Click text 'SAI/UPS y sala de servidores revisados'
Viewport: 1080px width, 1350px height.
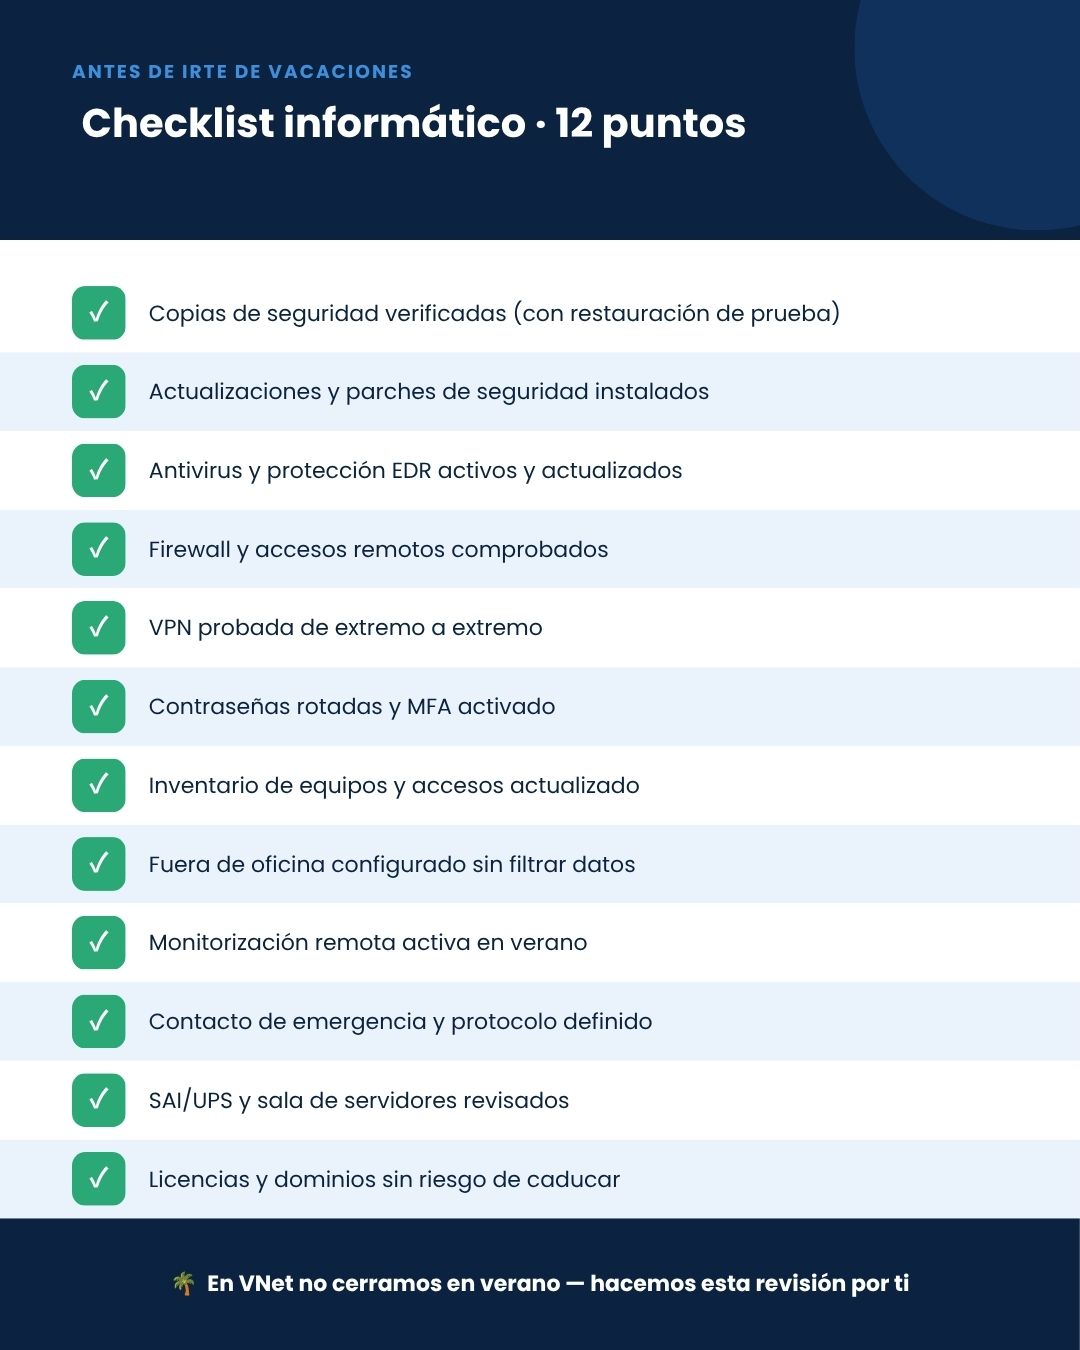pos(359,1101)
